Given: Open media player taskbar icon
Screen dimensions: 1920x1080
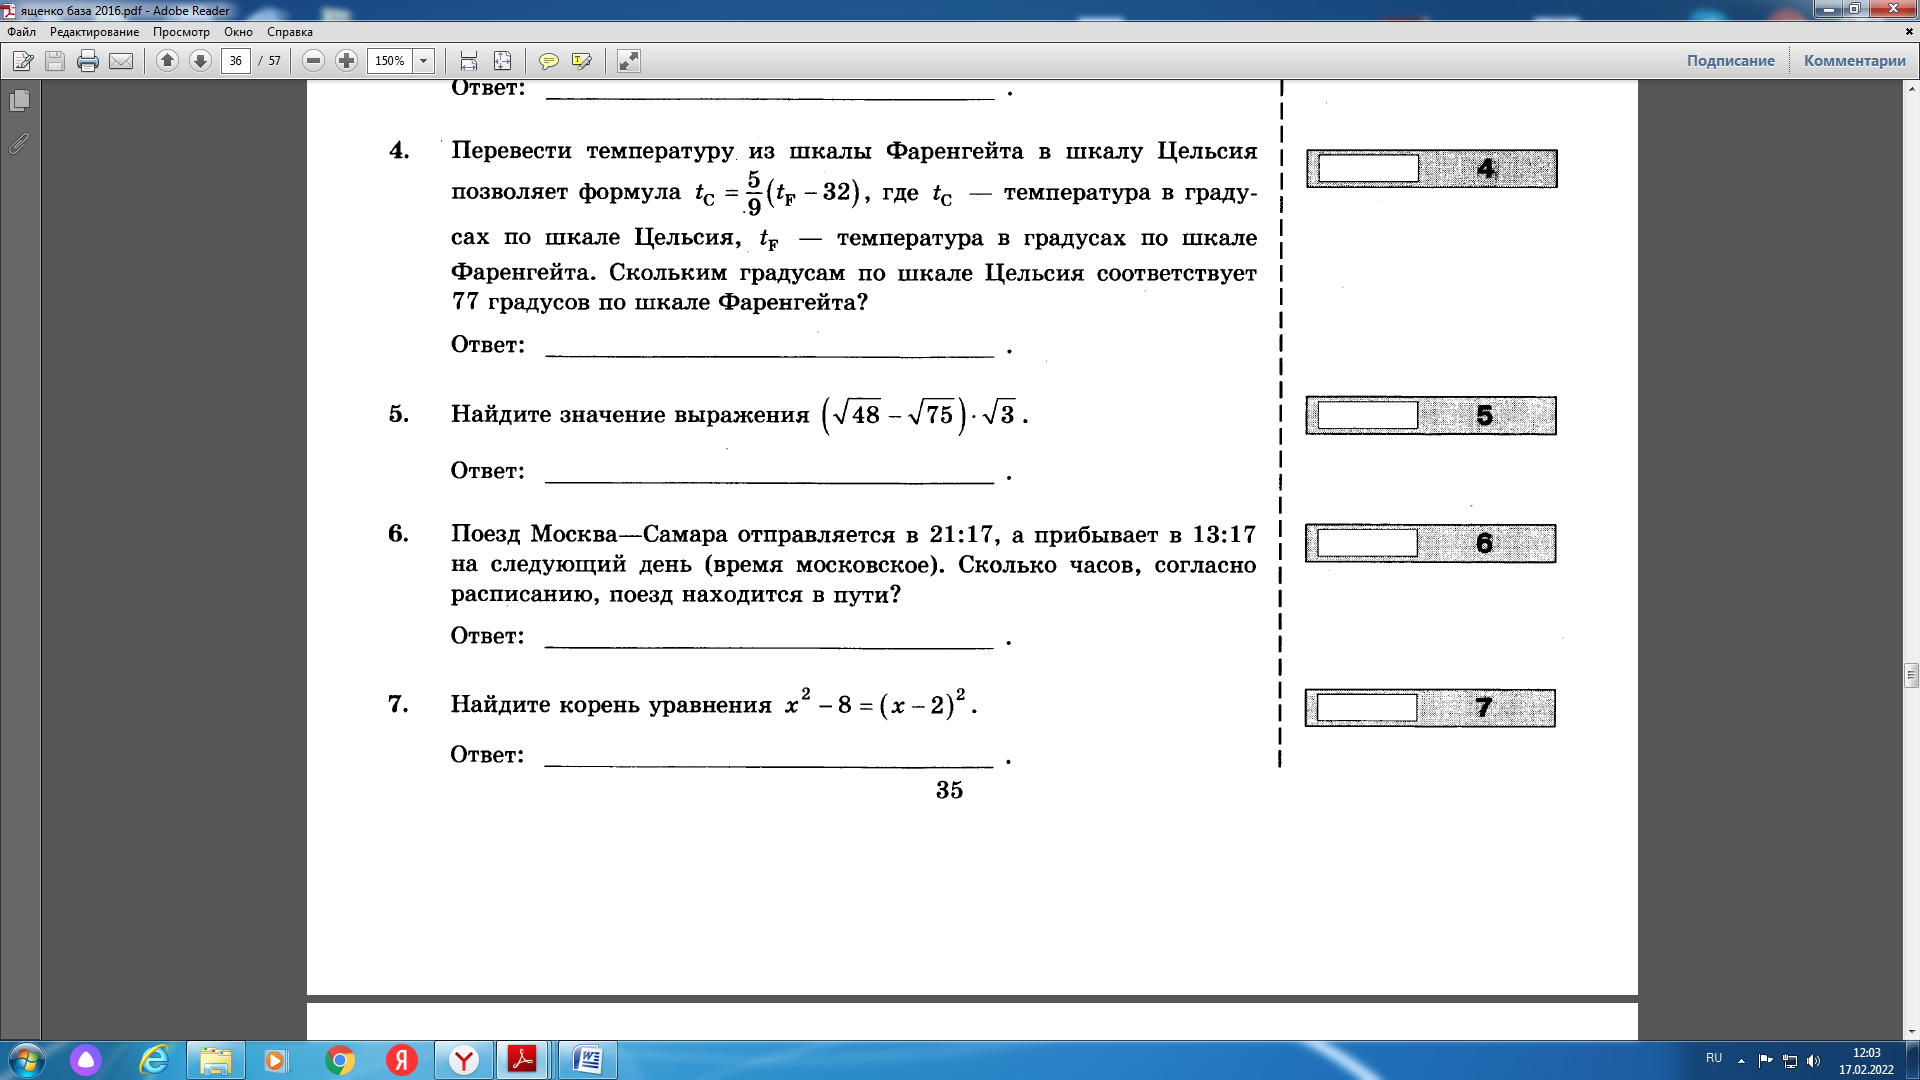Looking at the screenshot, I should [275, 1060].
